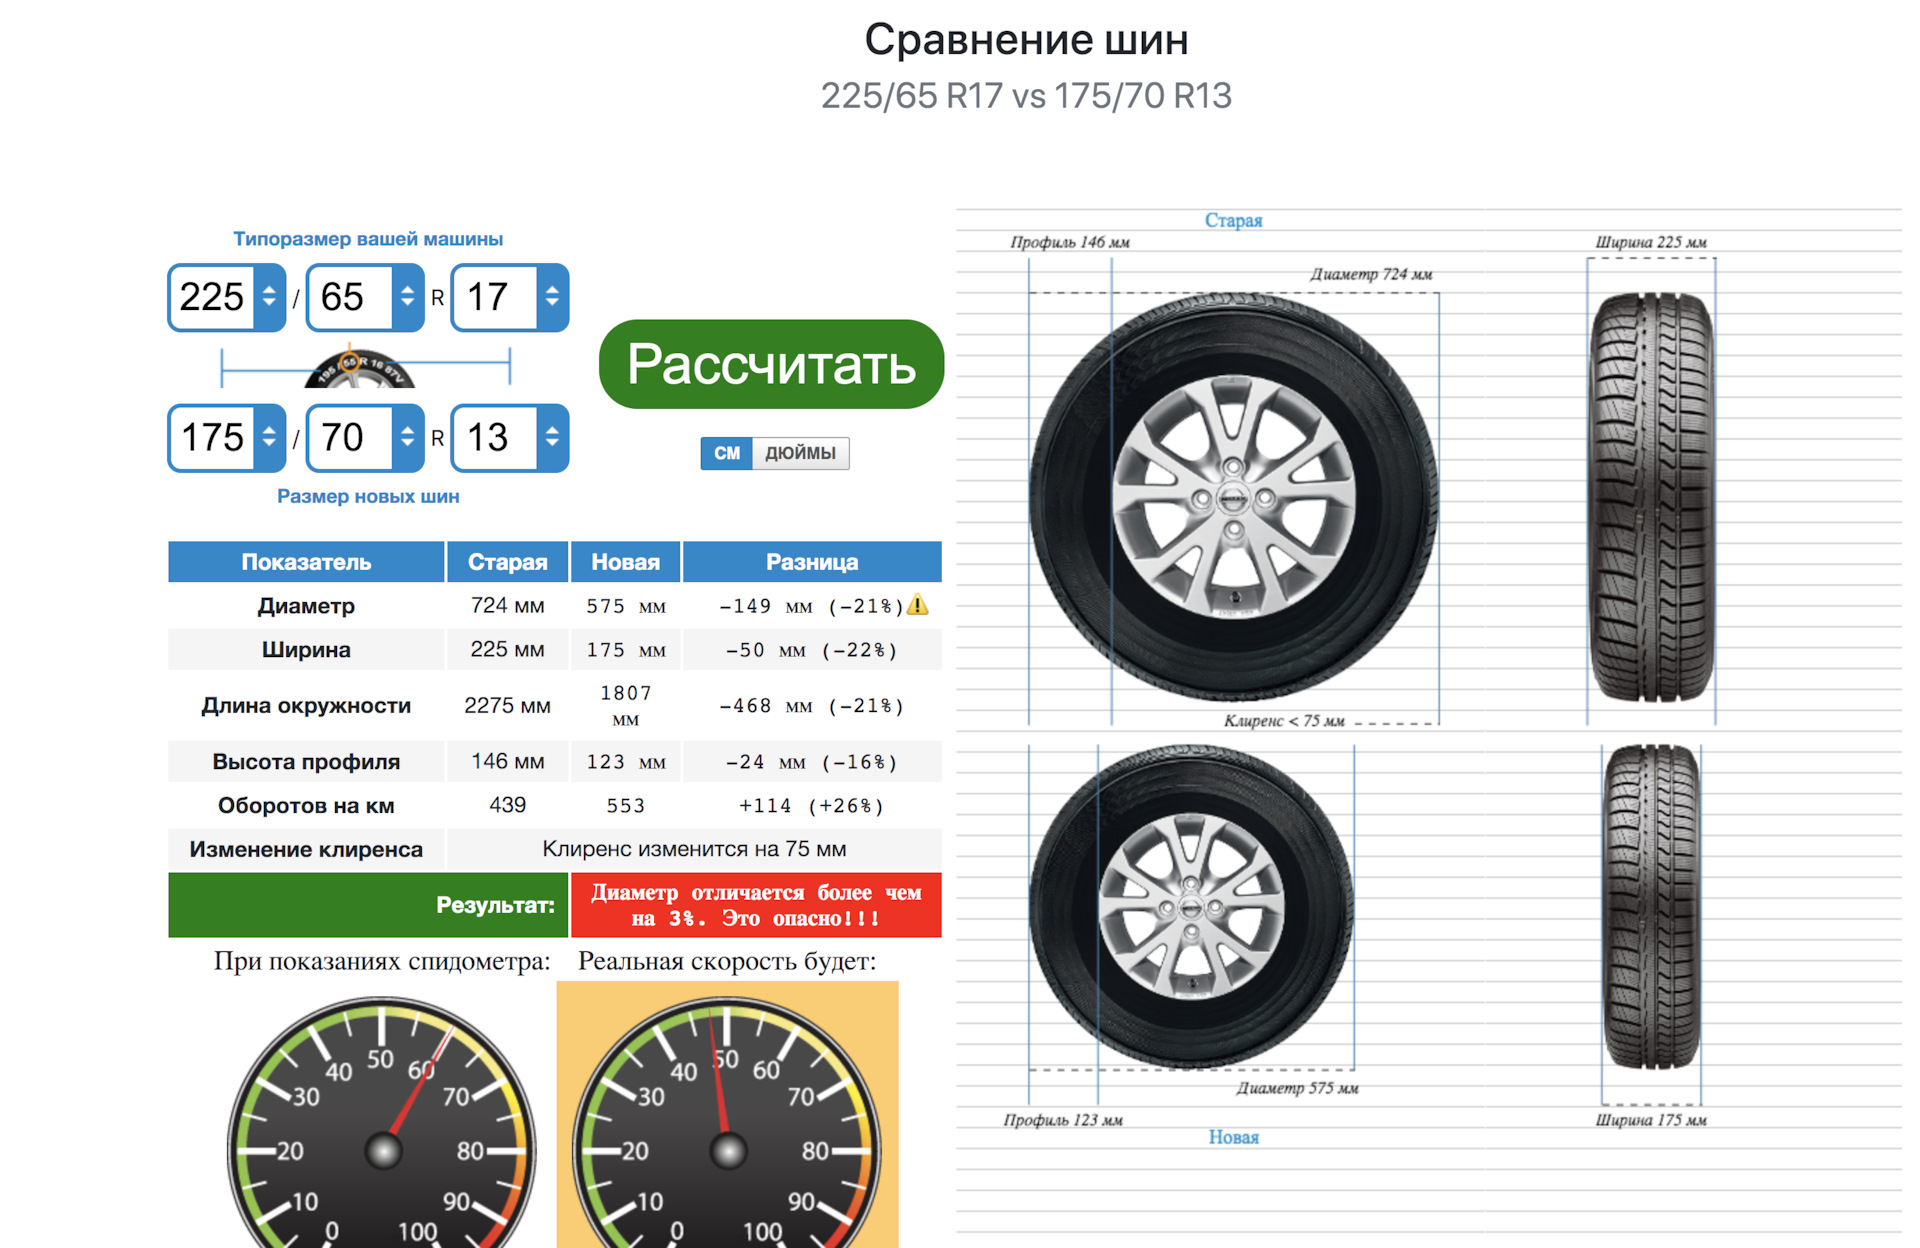Click the Длина окружности row label
Image resolution: width=1920 pixels, height=1248 pixels.
click(x=306, y=706)
